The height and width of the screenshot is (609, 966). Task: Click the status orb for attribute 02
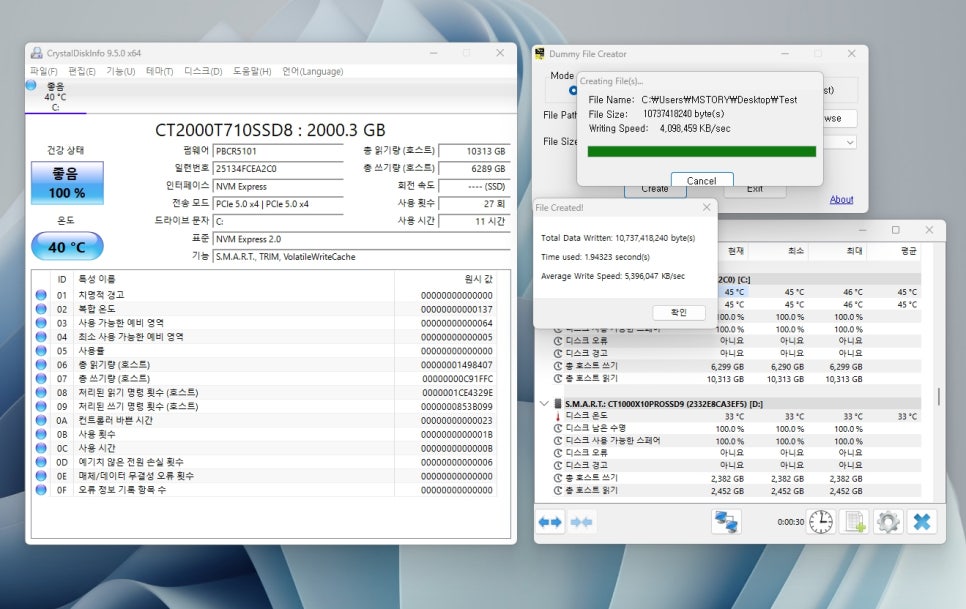pyautogui.click(x=41, y=309)
